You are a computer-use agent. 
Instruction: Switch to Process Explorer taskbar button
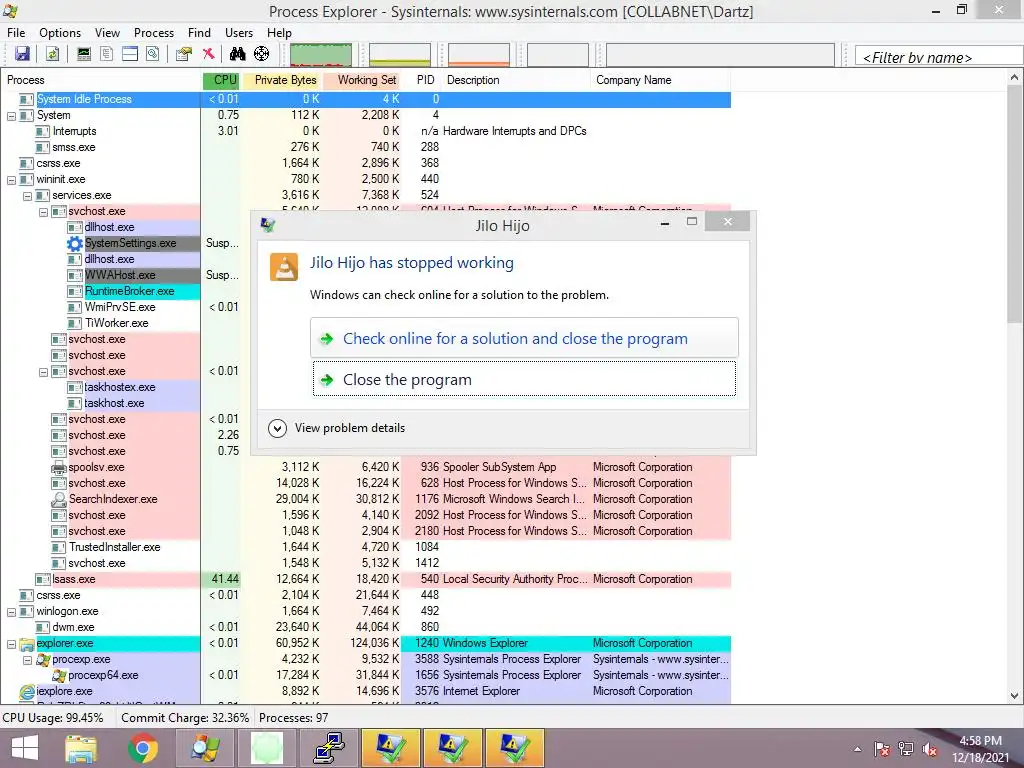(x=205, y=748)
